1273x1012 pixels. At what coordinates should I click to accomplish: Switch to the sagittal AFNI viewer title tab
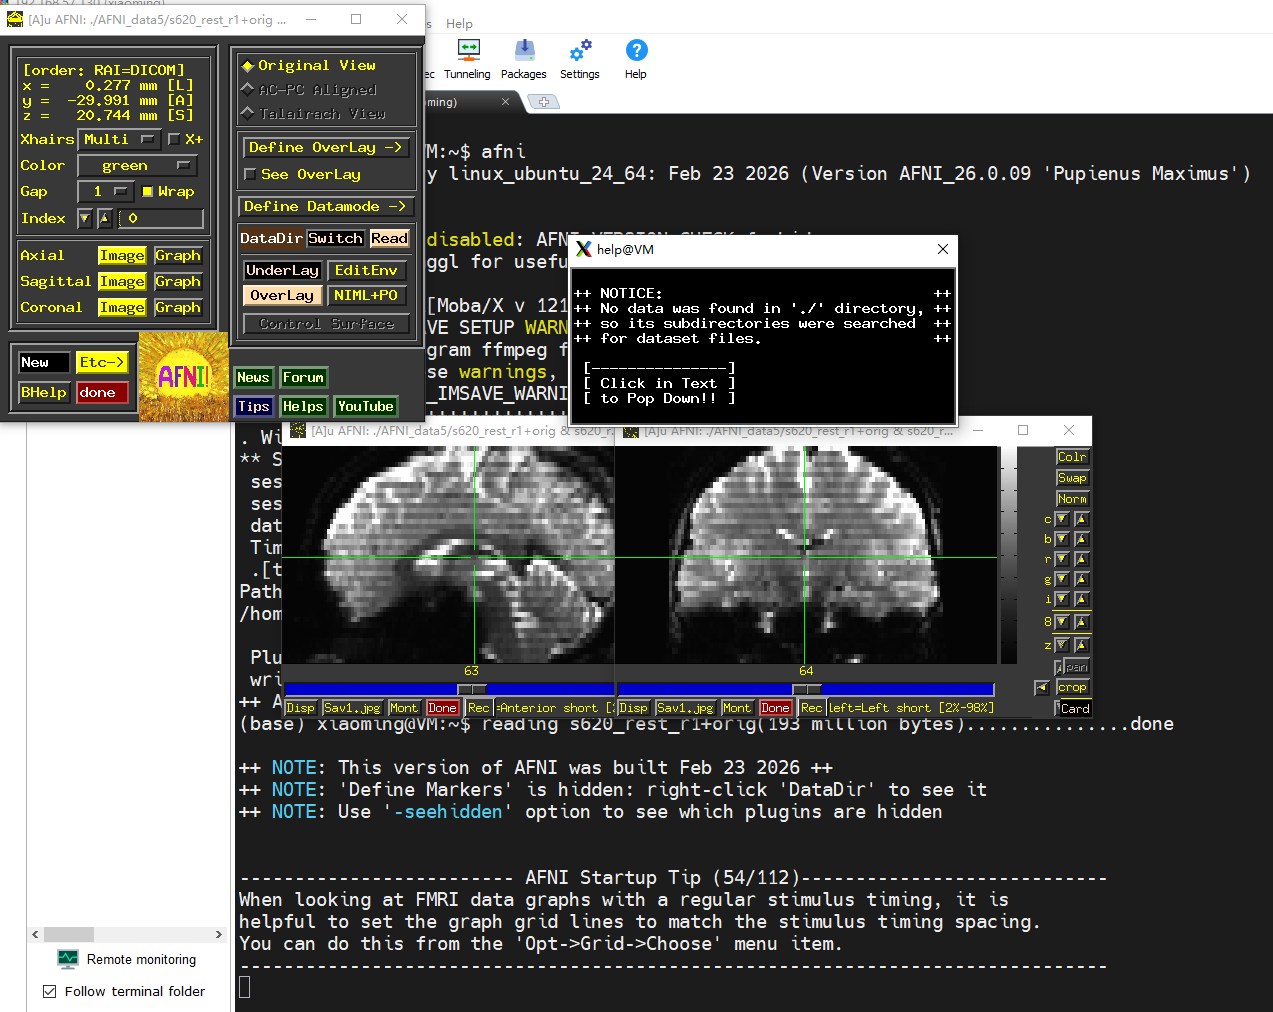(446, 431)
